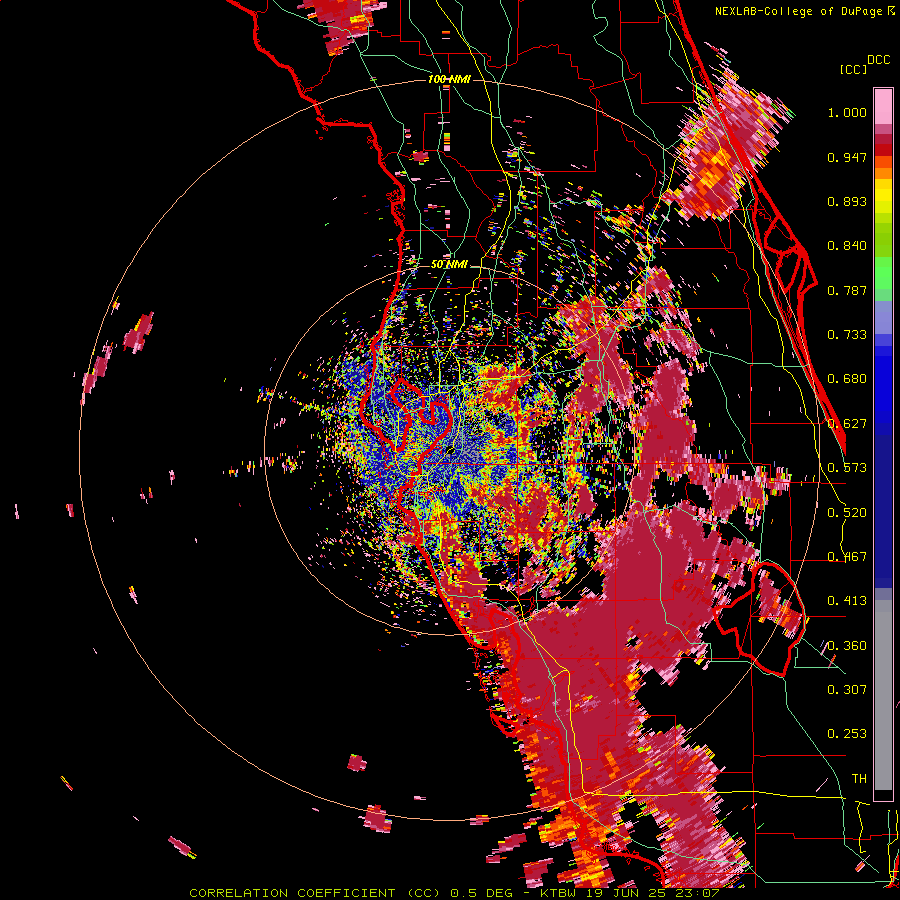Select the 0.413 color scale label
The width and height of the screenshot is (900, 900).
point(847,601)
